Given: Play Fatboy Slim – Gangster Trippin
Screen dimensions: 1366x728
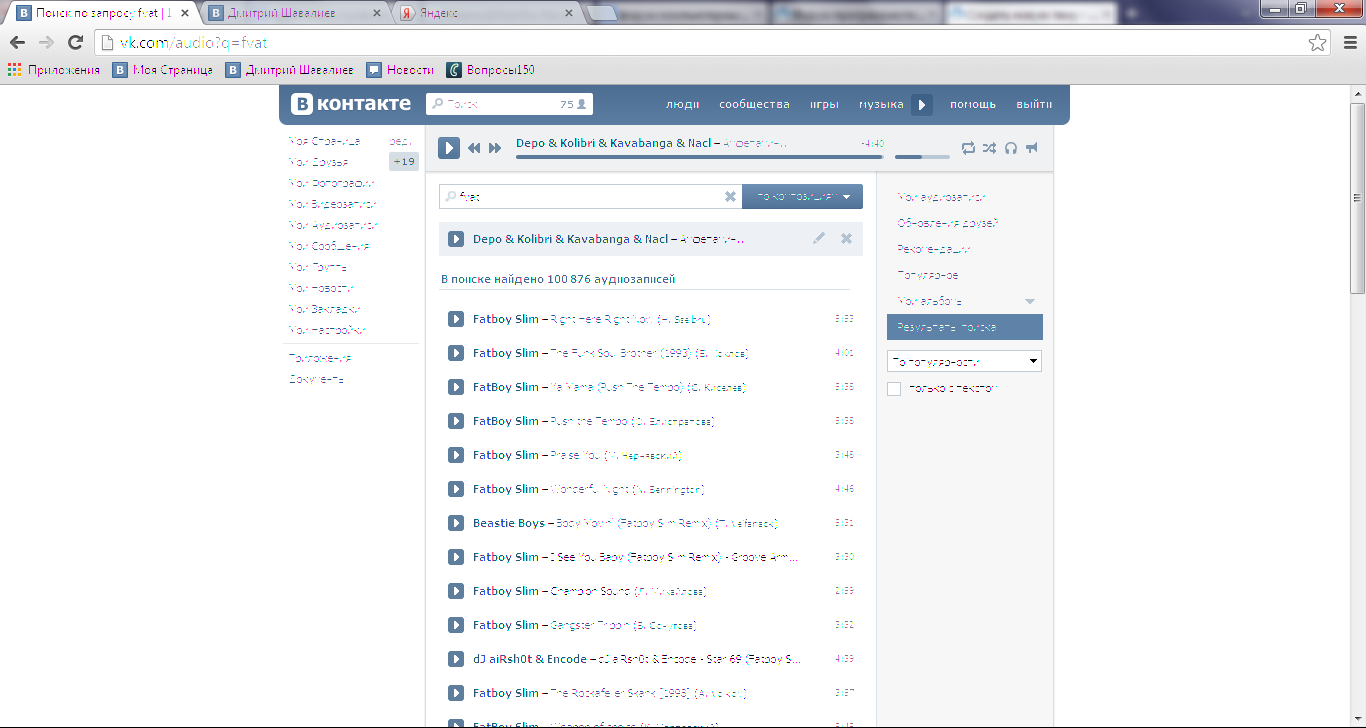Looking at the screenshot, I should 455,625.
